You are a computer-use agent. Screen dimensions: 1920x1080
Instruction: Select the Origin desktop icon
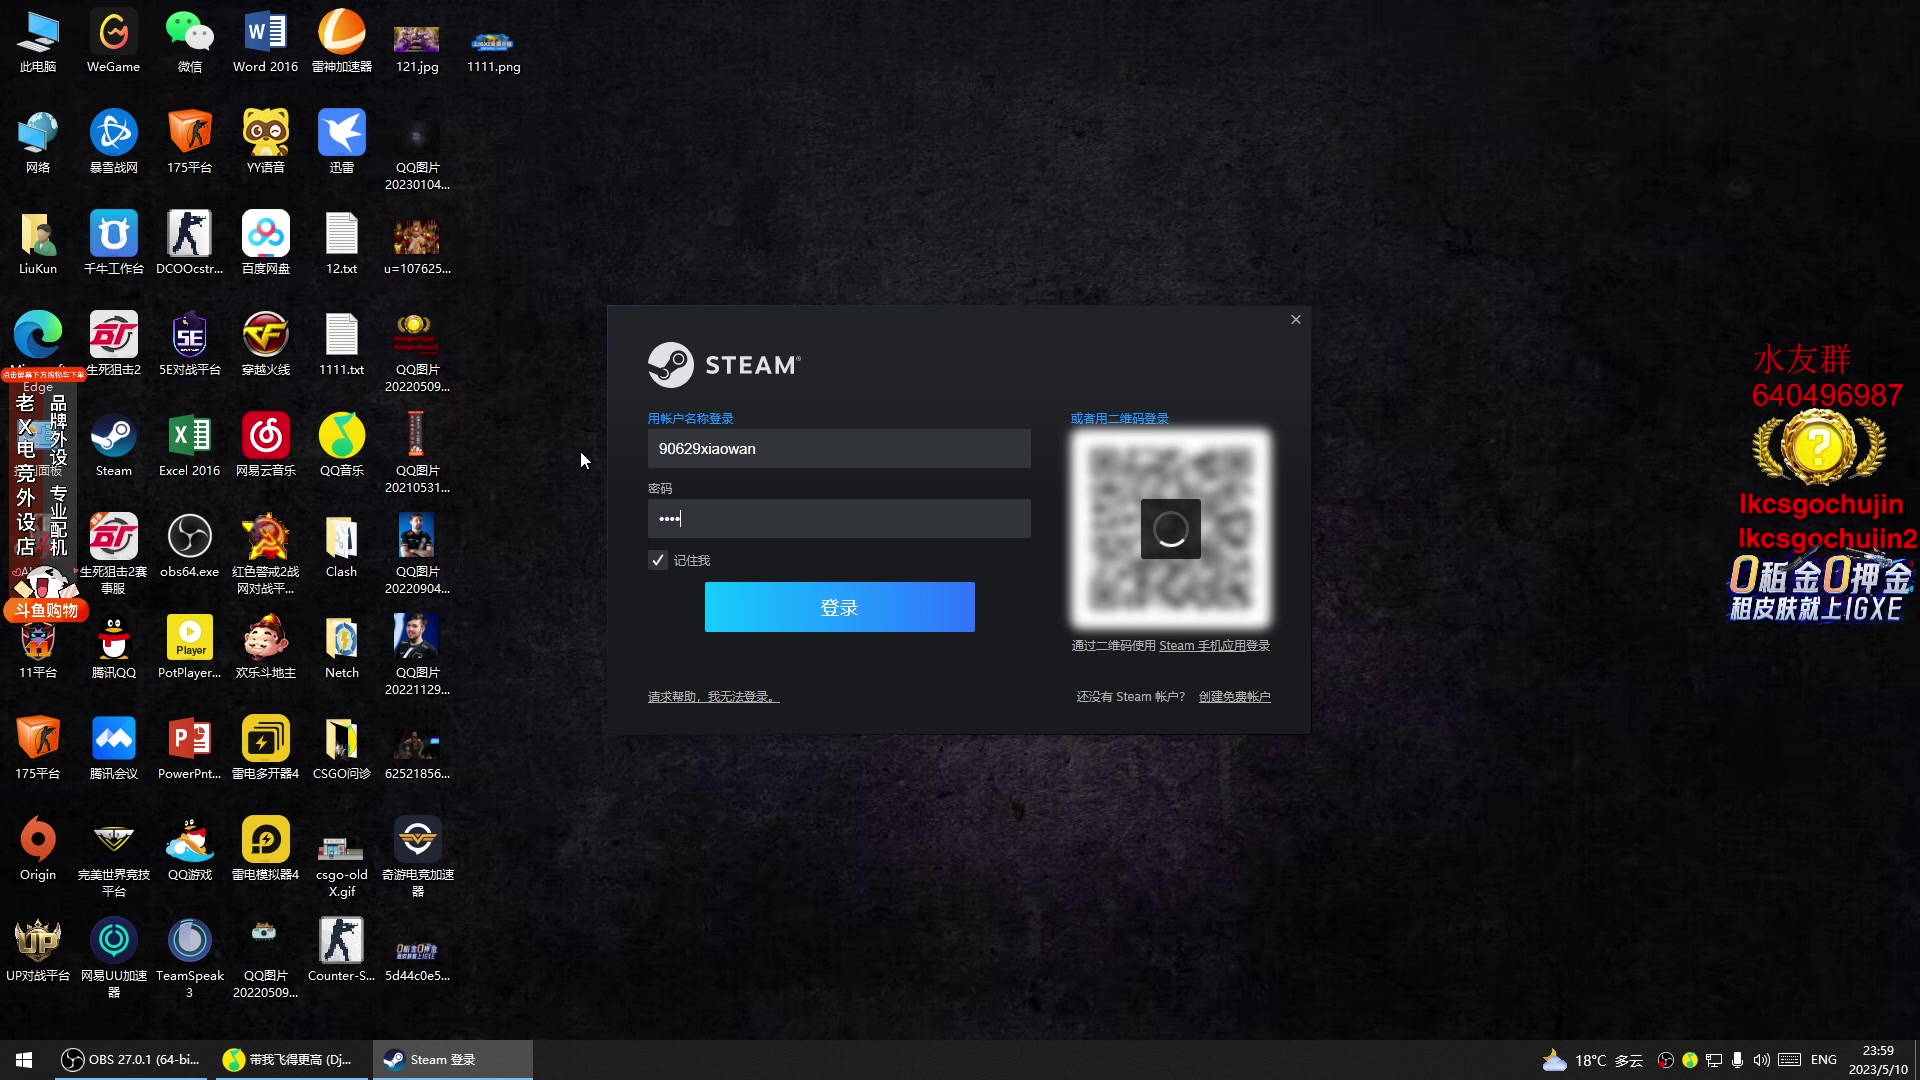(38, 850)
